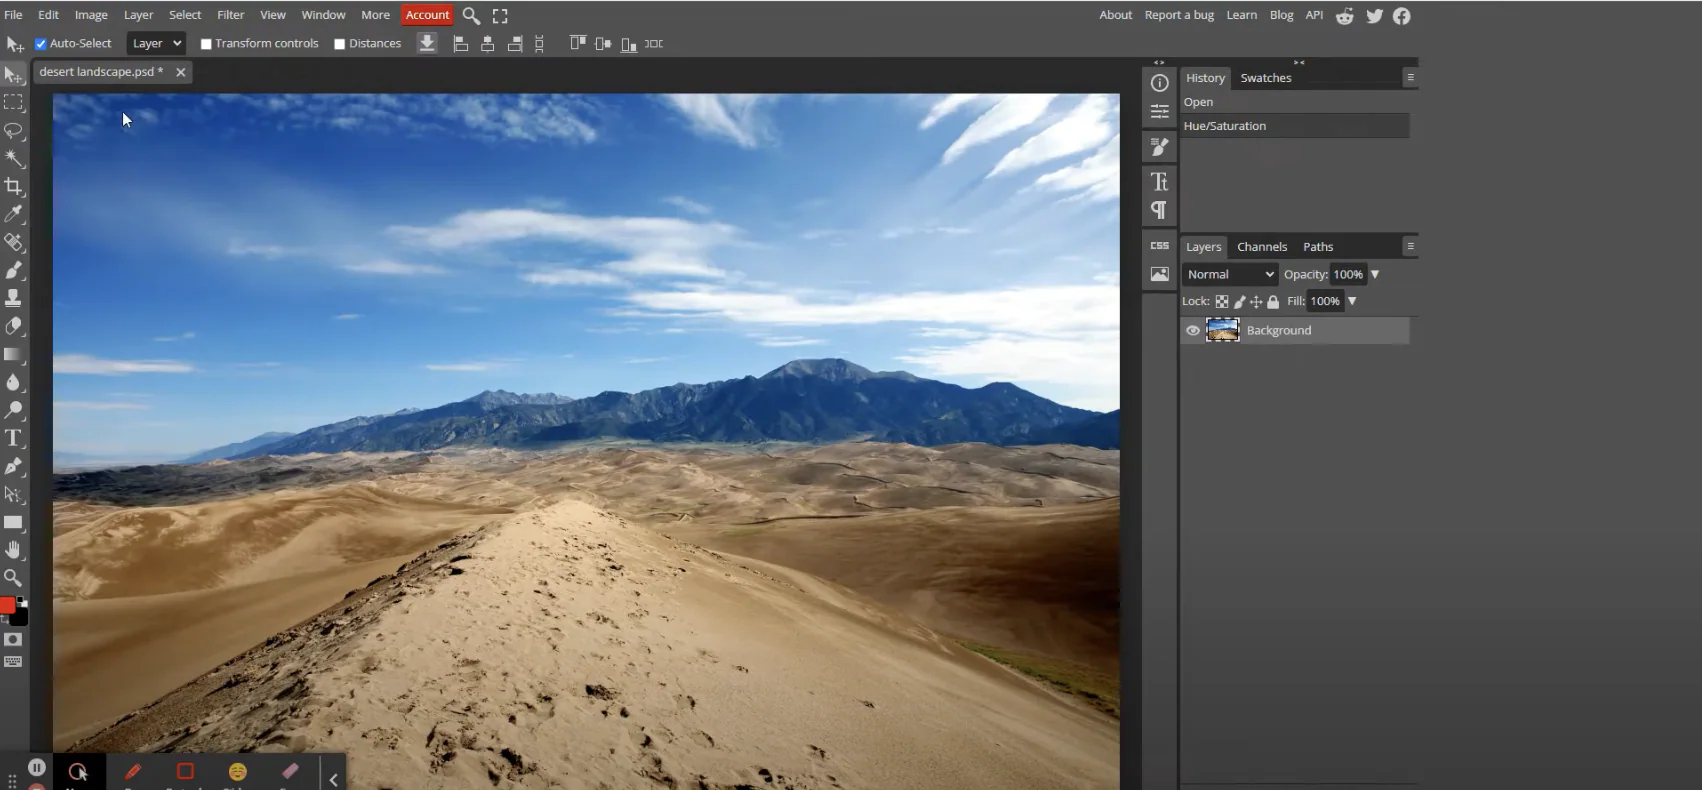Open the Properties sliders panel icon
The image size is (1702, 790).
(x=1159, y=111)
